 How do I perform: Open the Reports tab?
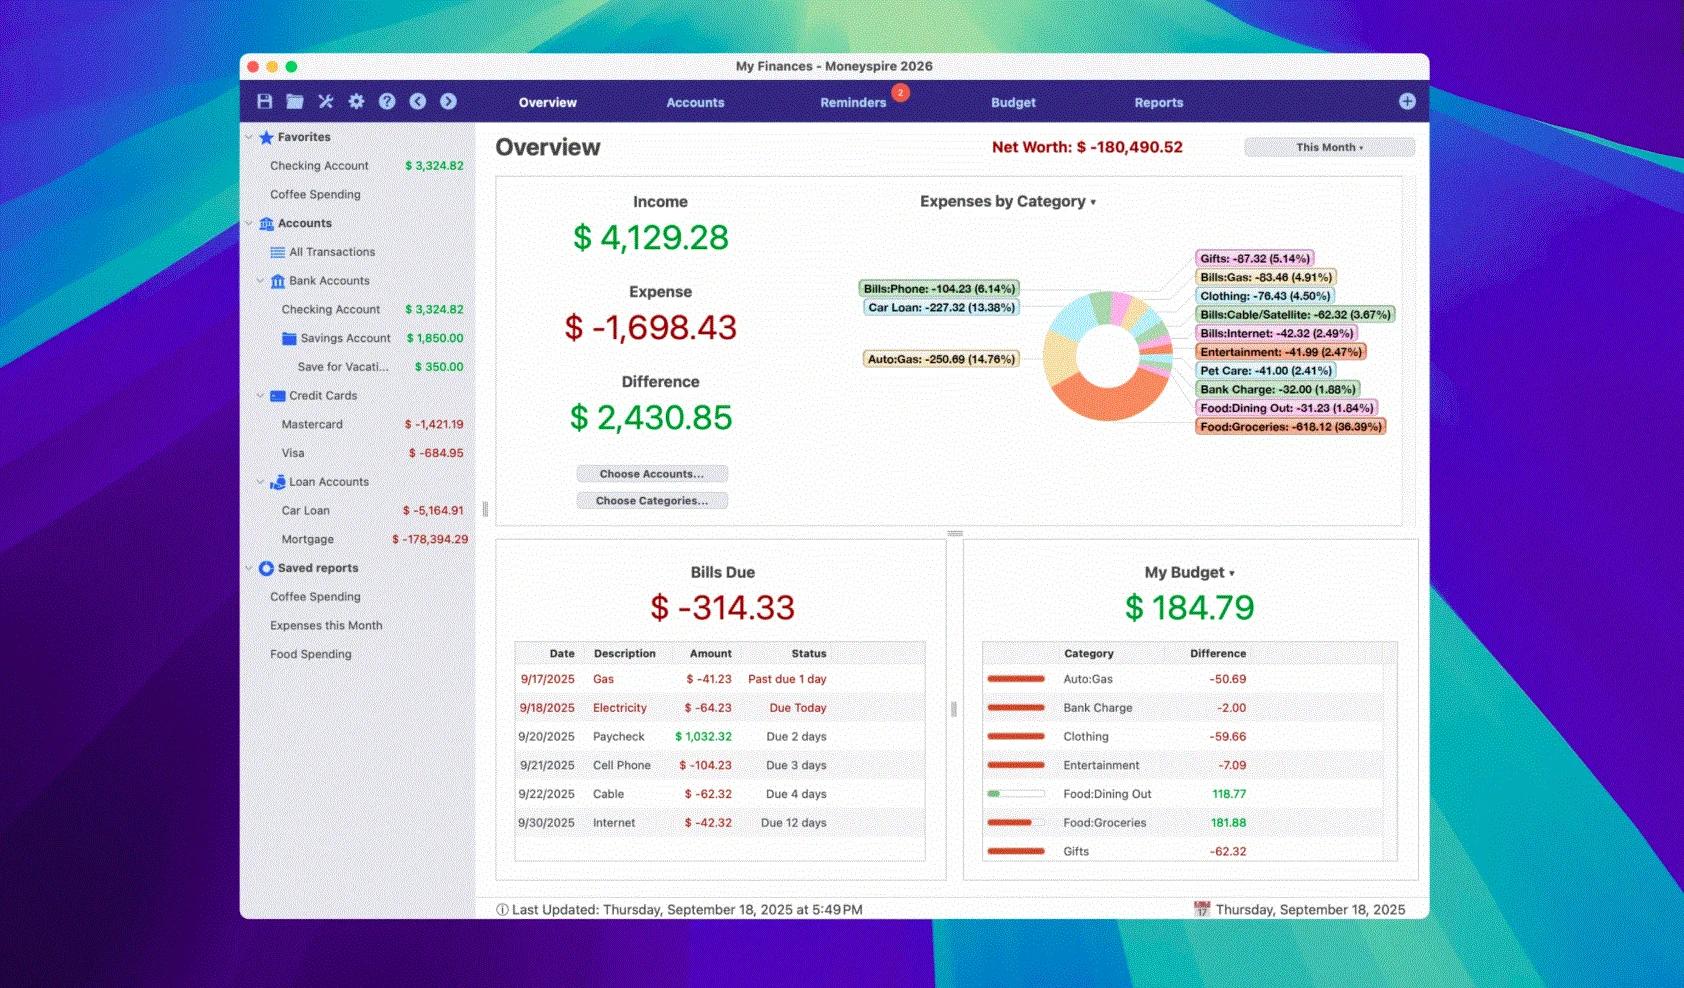coord(1158,102)
